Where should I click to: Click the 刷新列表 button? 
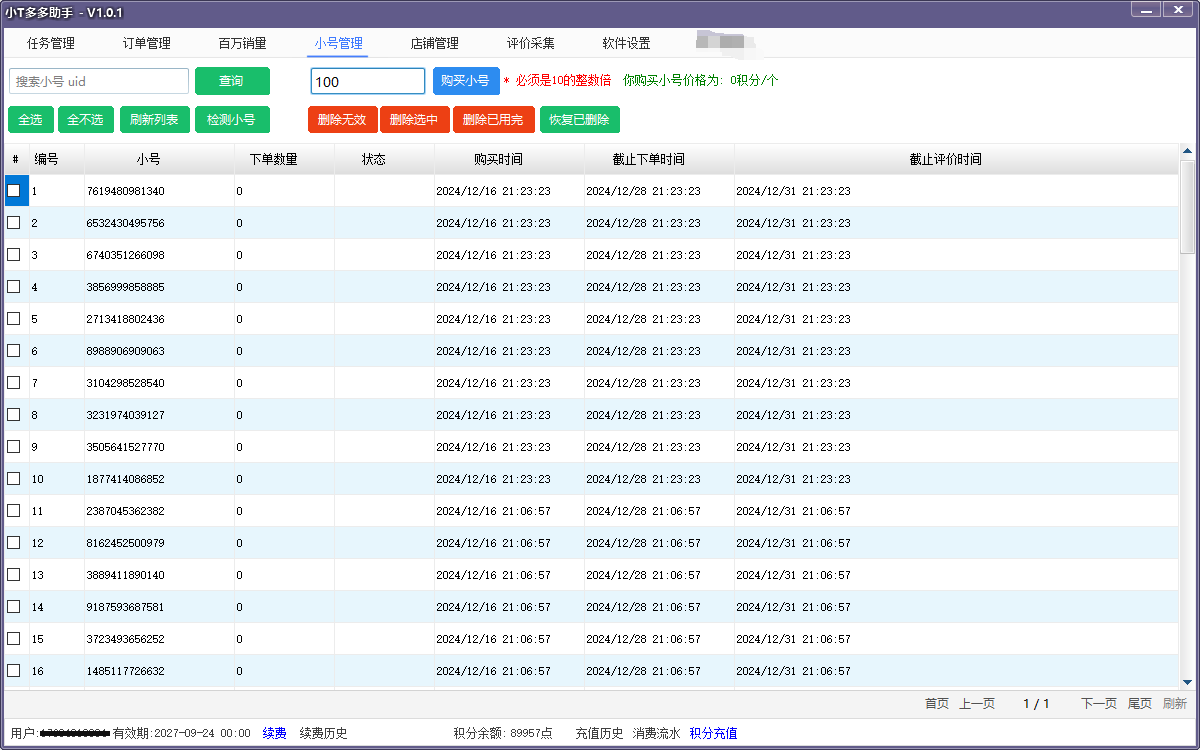[x=155, y=120]
